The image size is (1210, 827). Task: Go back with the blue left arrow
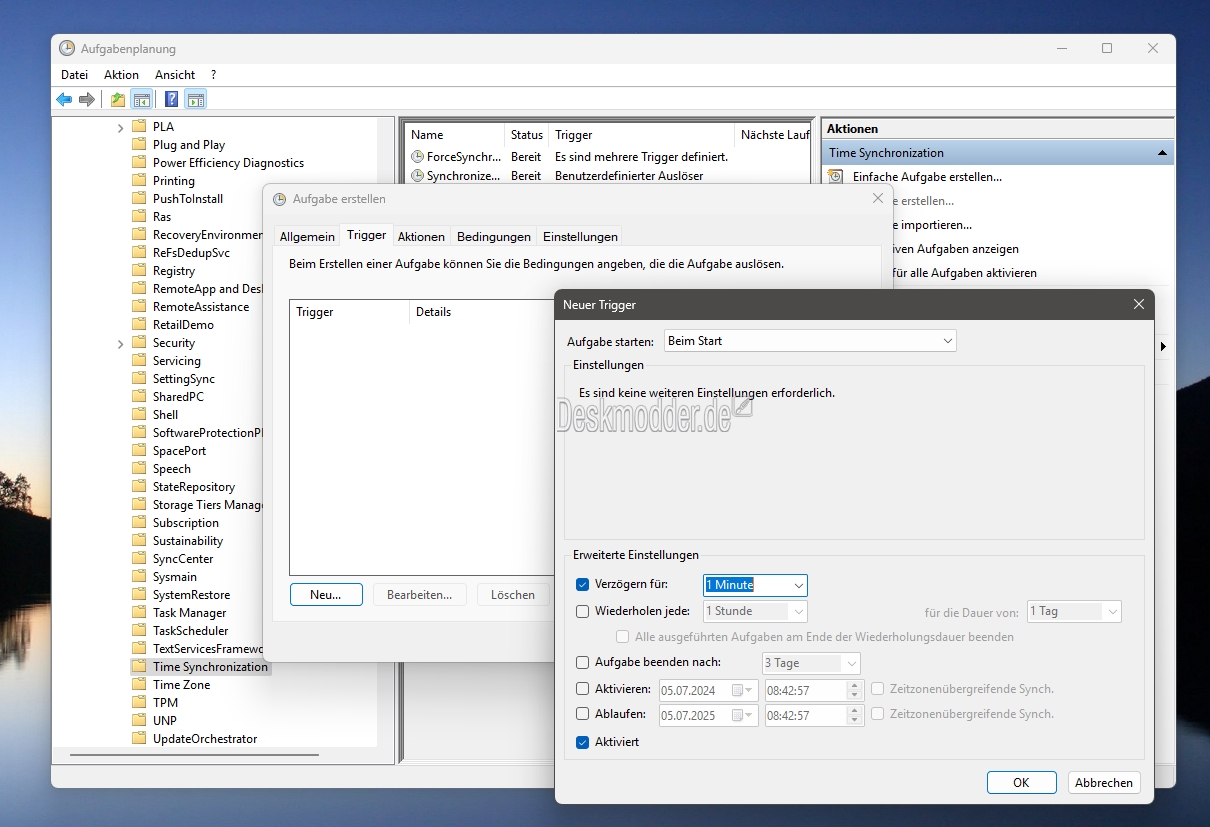64,99
